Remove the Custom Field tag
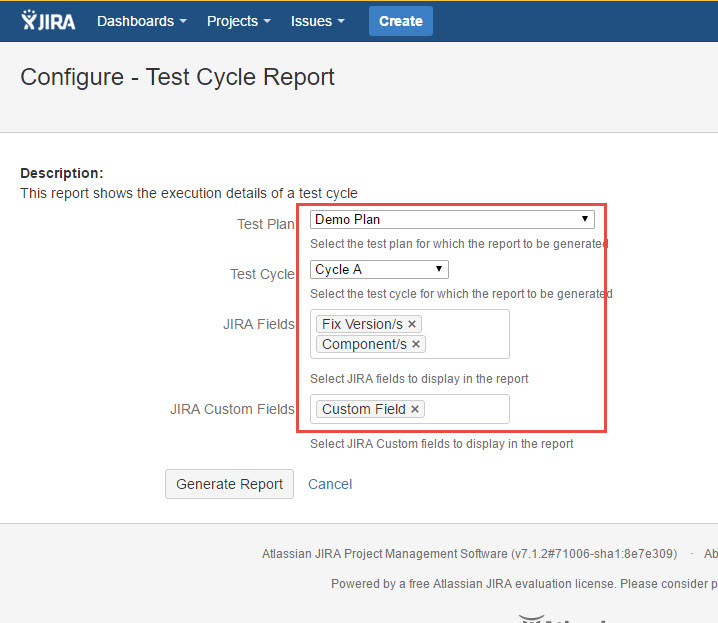The height and width of the screenshot is (623, 718). click(x=415, y=409)
